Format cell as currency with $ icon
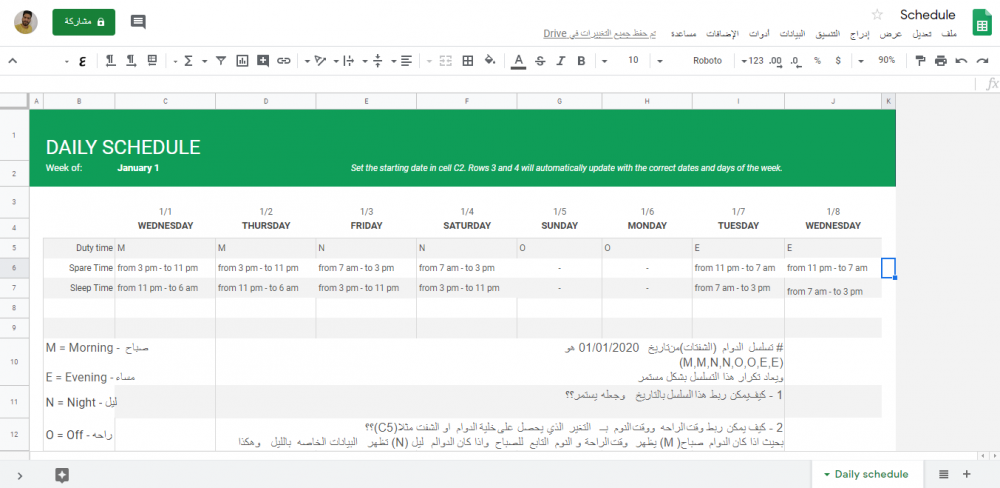The width and height of the screenshot is (1000, 488). tap(837, 61)
